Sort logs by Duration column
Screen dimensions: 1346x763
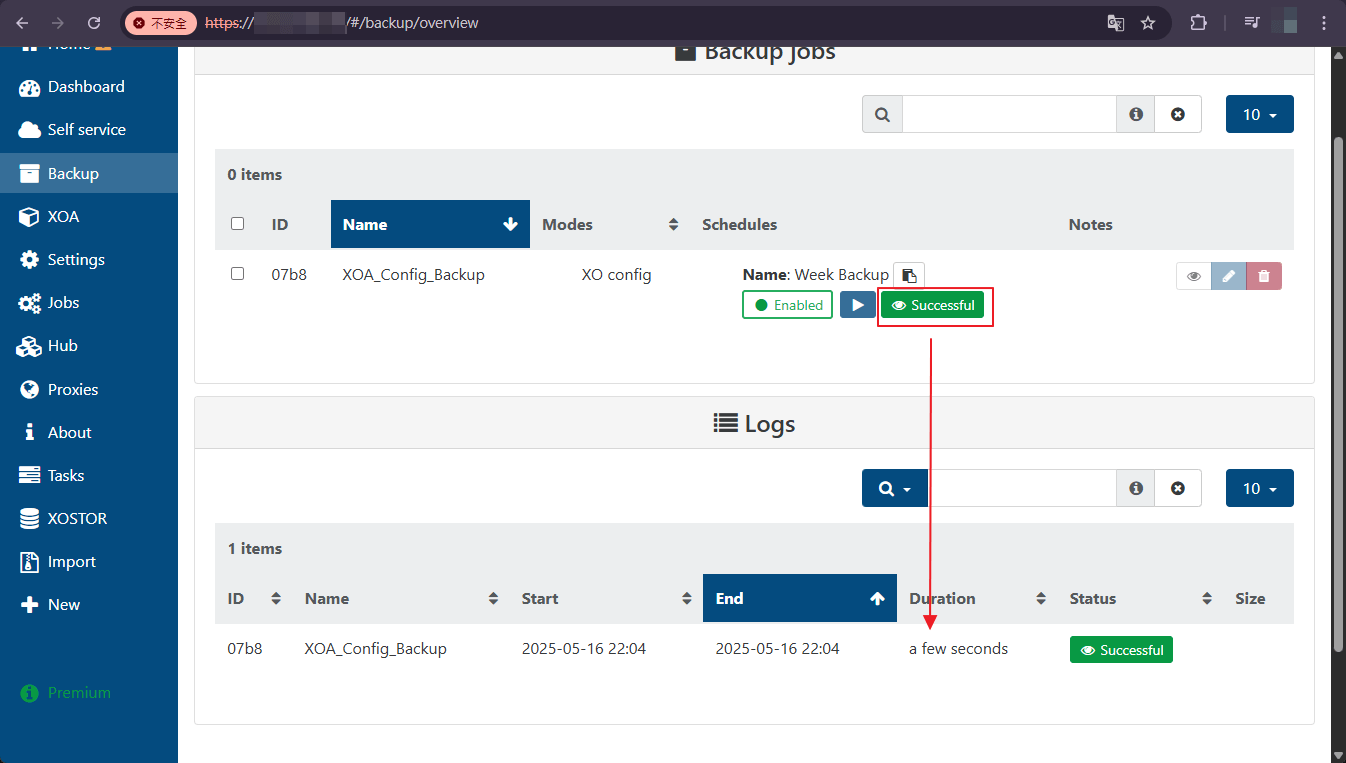977,598
